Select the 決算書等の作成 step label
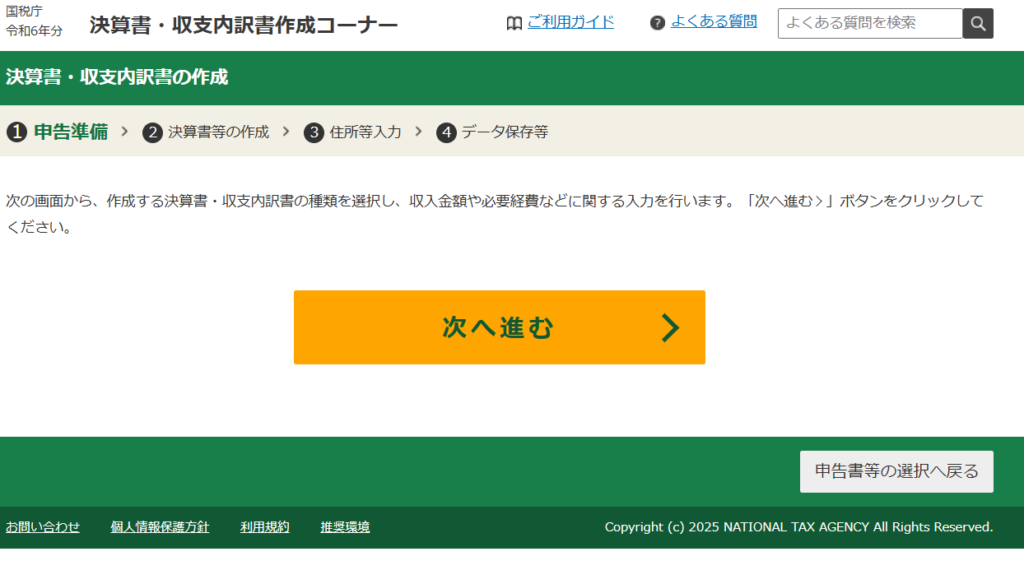Screen dimensions: 1024x570 (218, 132)
